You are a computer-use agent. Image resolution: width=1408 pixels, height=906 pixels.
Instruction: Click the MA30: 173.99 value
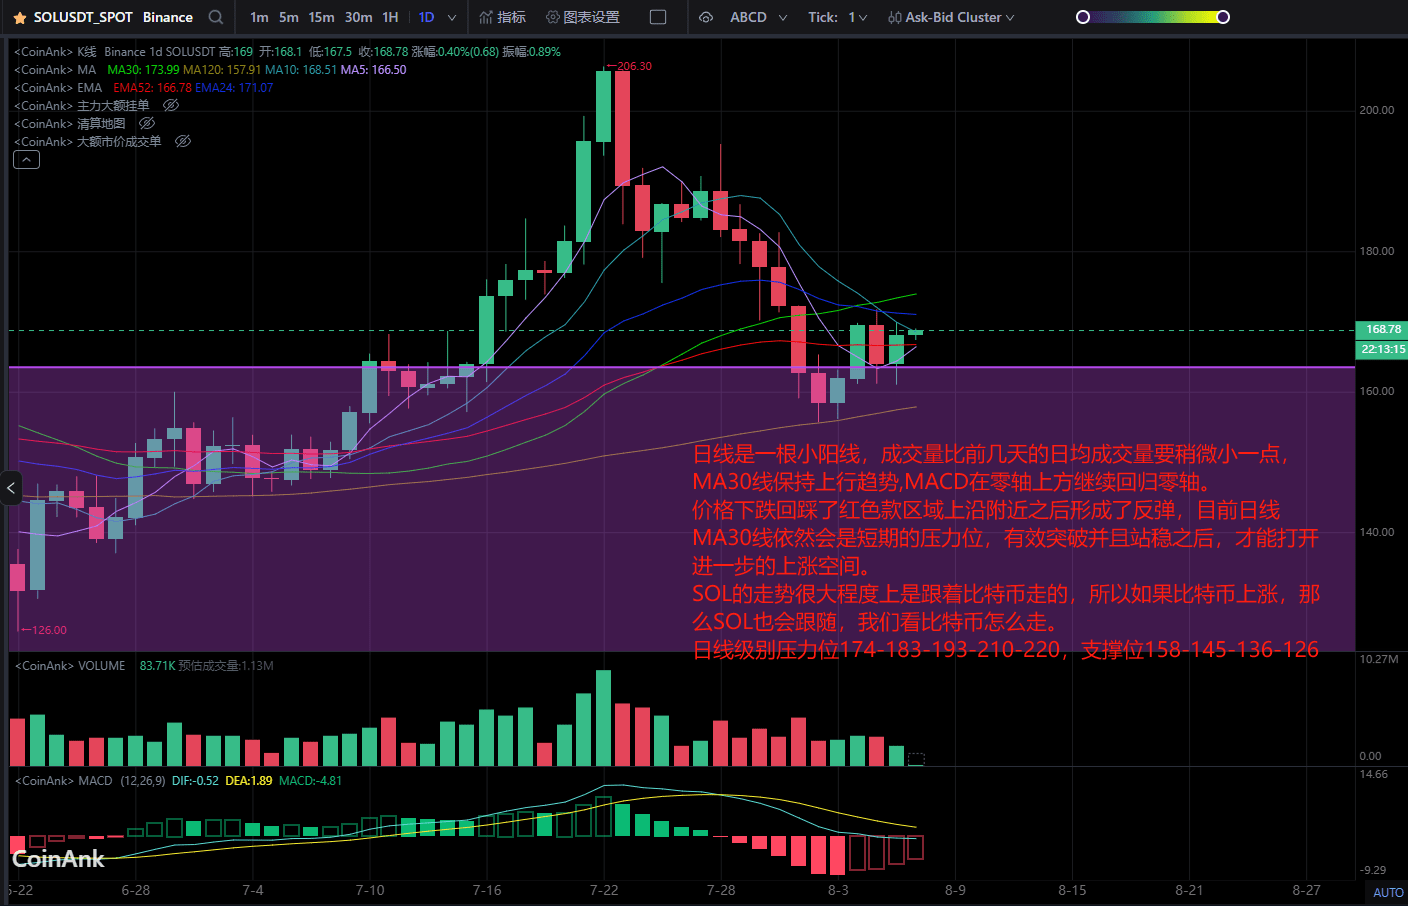pyautogui.click(x=143, y=70)
